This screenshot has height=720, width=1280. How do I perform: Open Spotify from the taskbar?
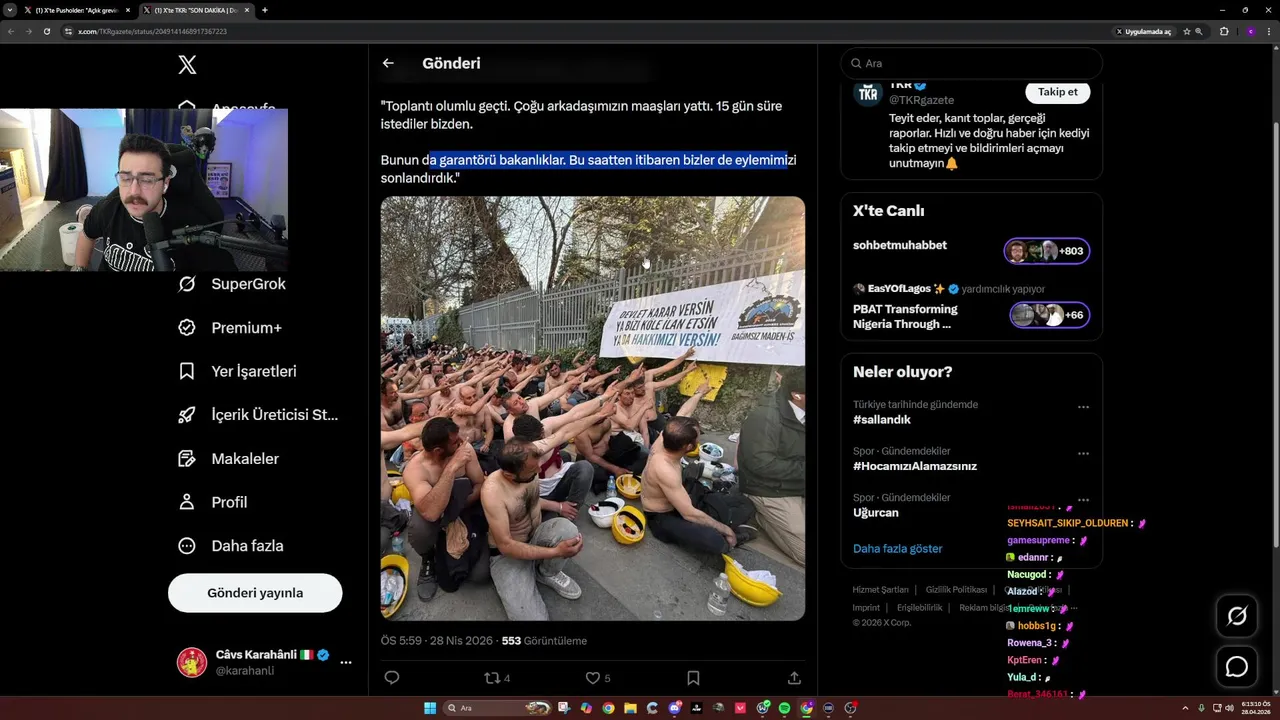coord(784,708)
